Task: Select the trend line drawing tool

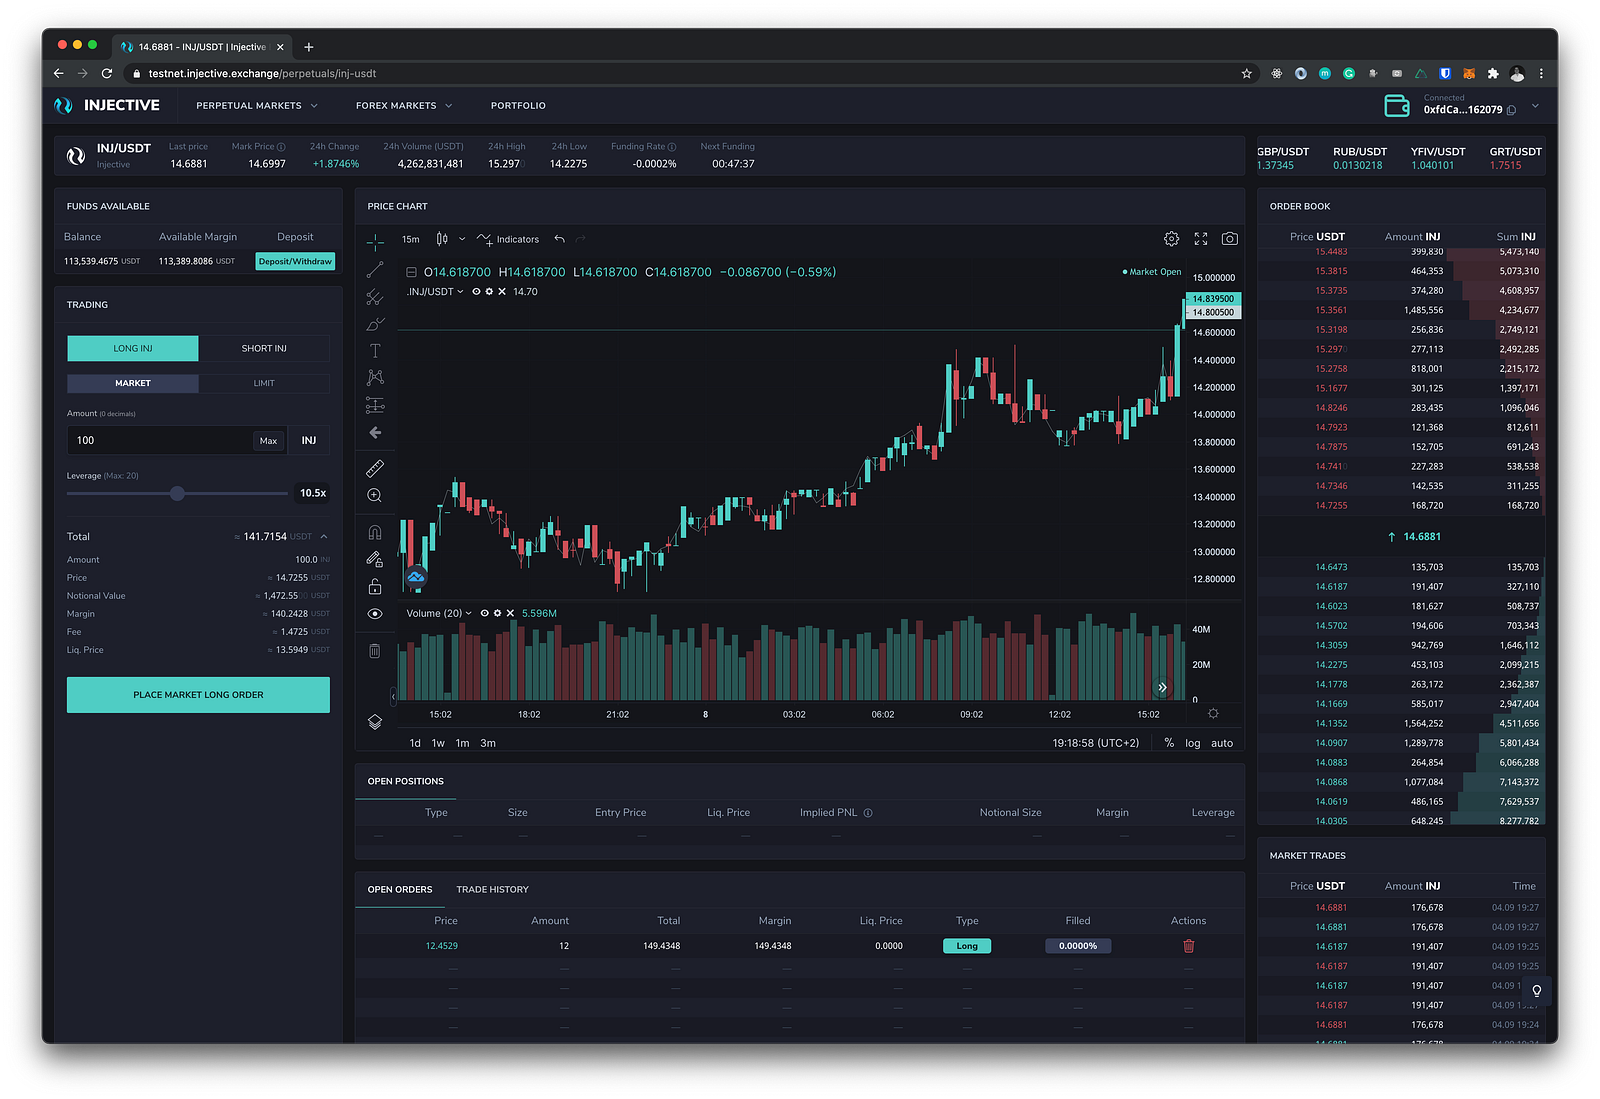Action: click(375, 270)
